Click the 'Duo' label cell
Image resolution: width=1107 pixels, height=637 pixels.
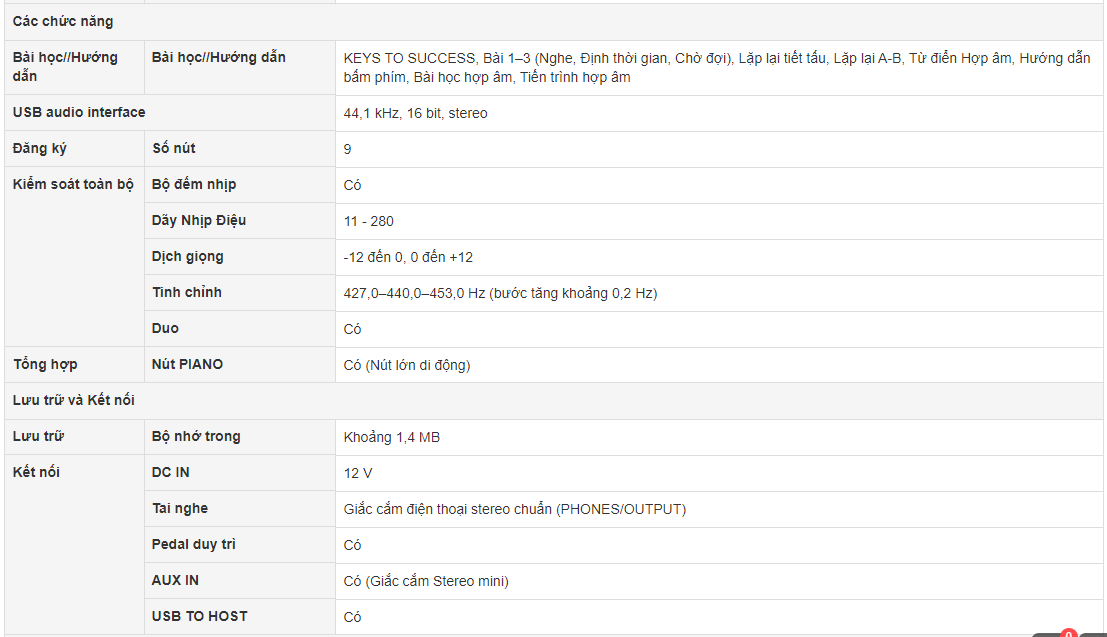pyautogui.click(x=165, y=328)
